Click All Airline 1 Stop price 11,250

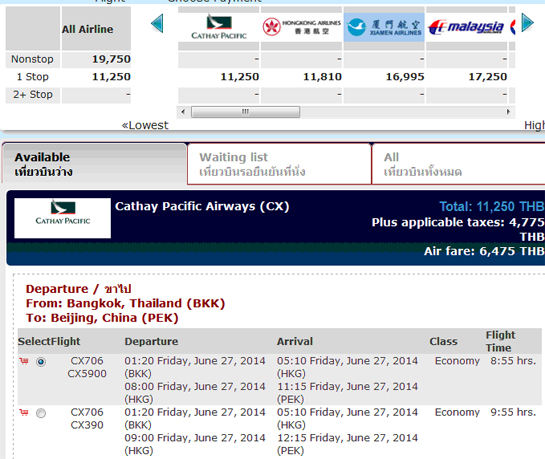click(111, 77)
